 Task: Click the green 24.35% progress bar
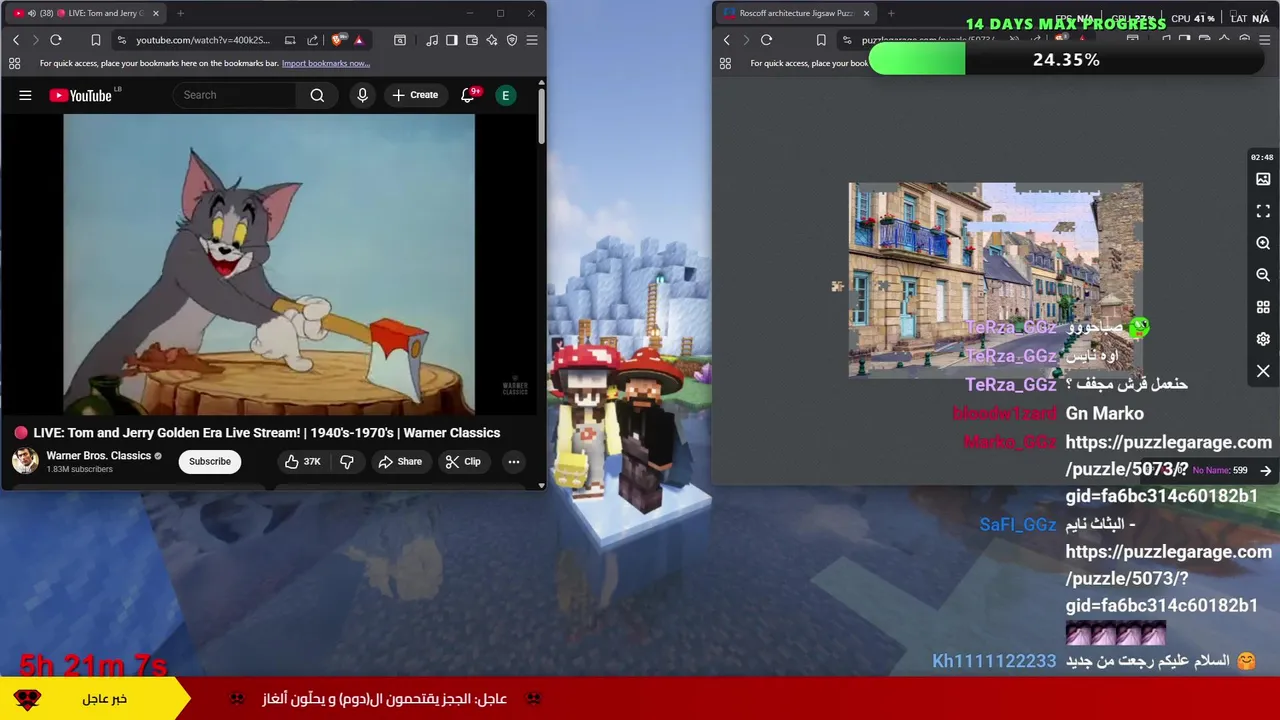point(917,60)
